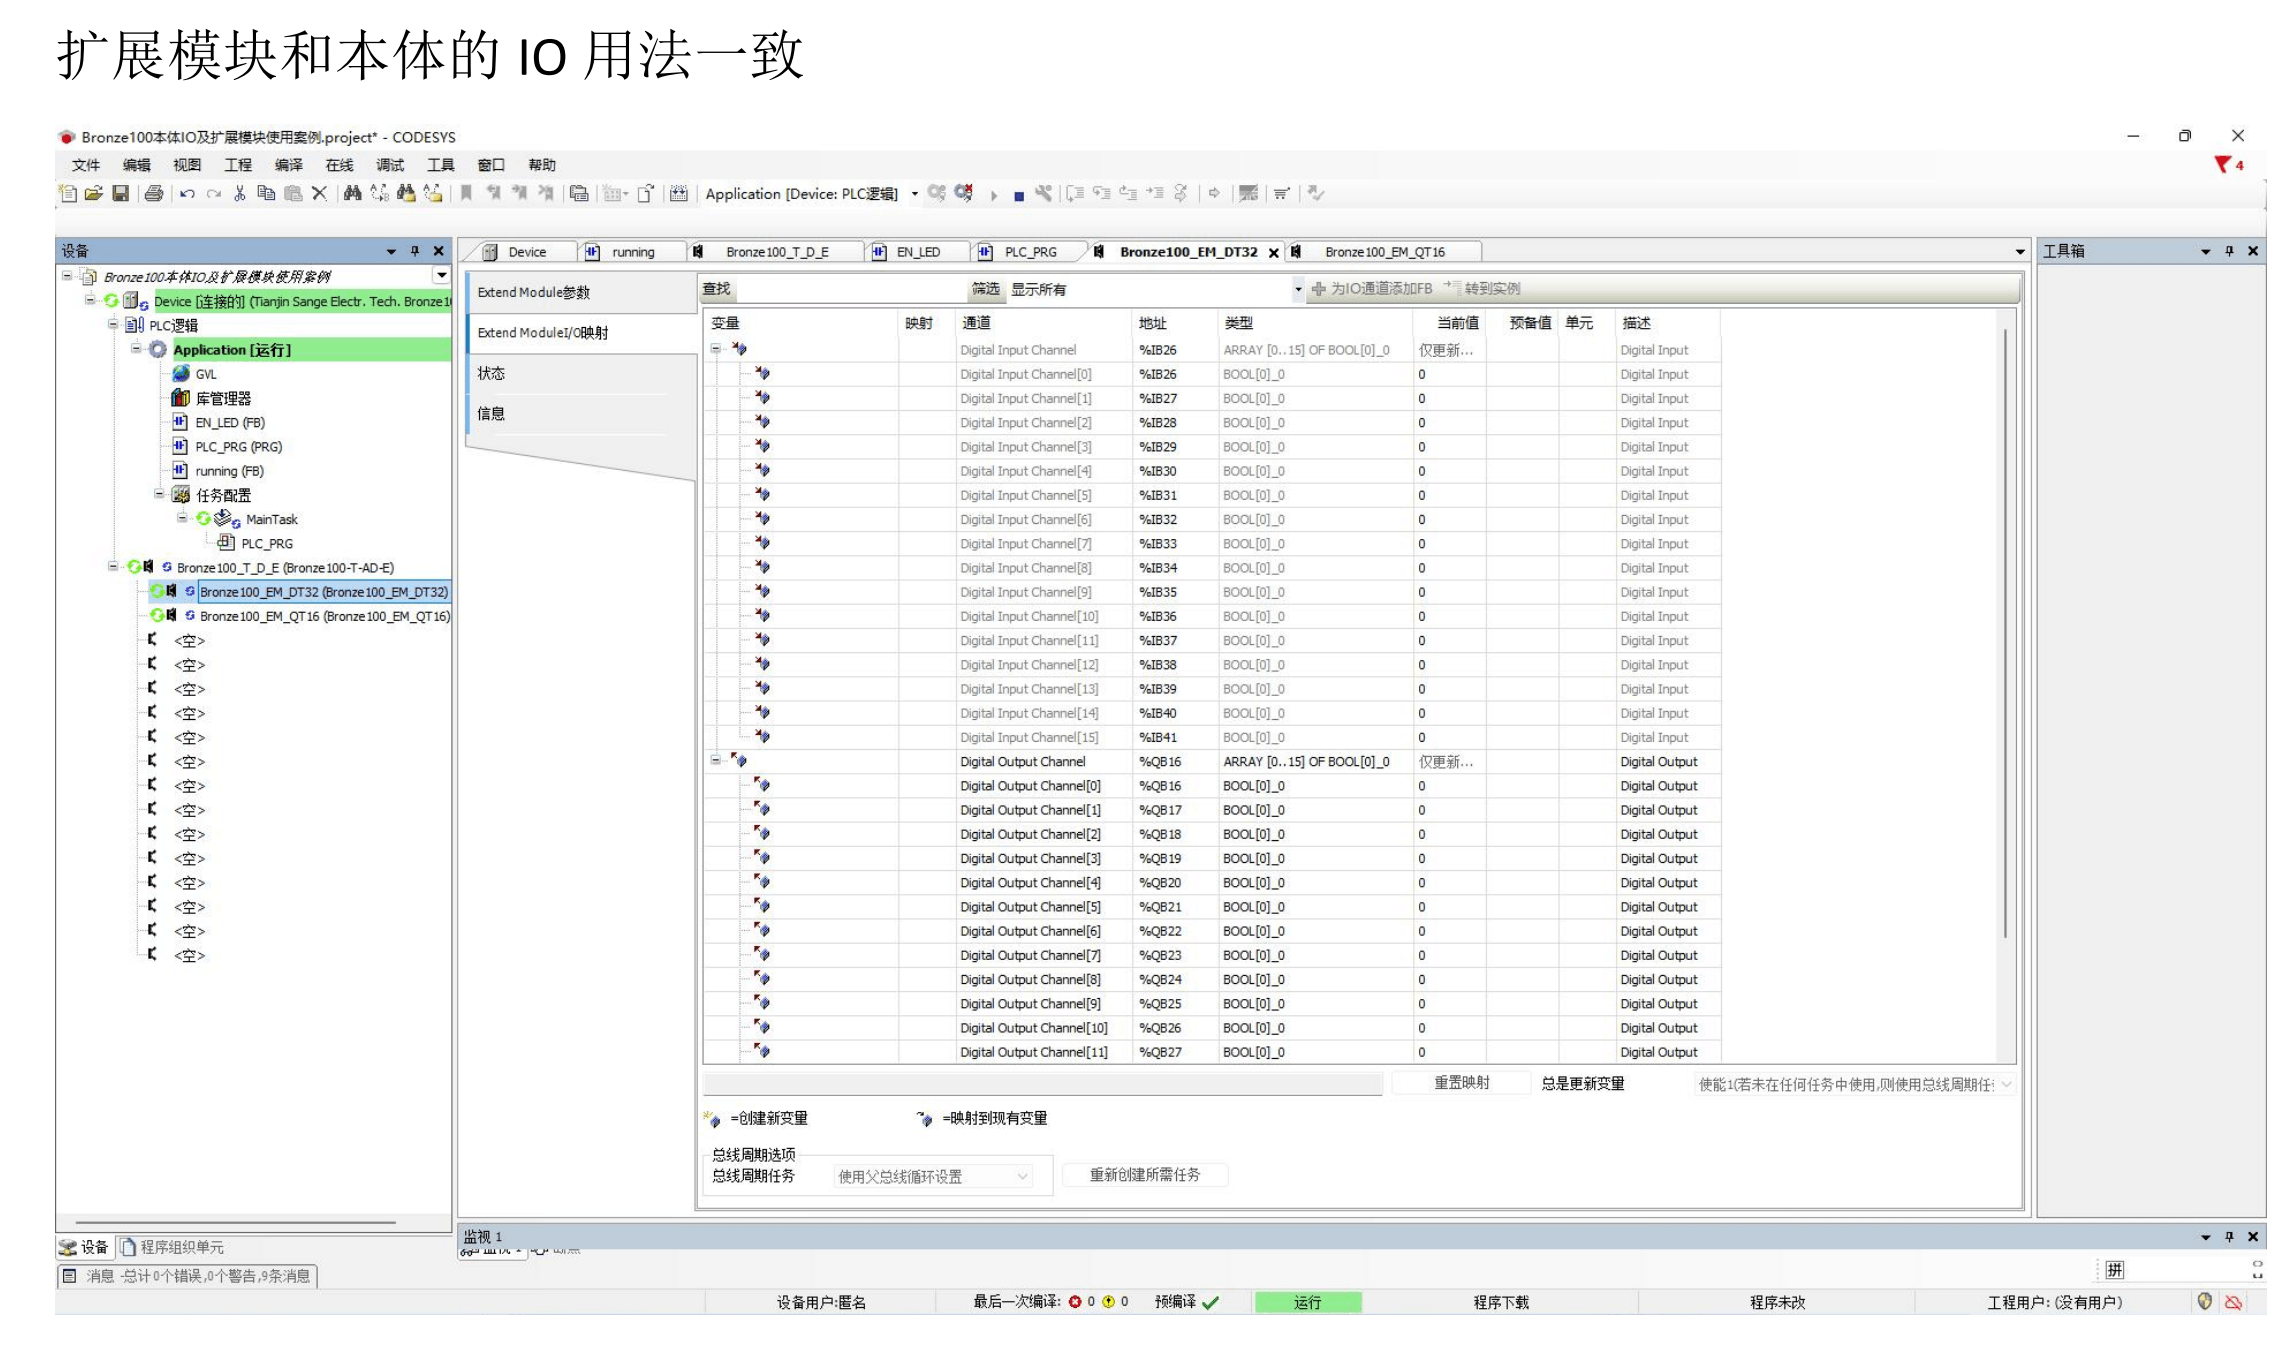This screenshot has height=1367, width=2292.
Task: Click the shield icon in status bar
Action: coord(2205,1302)
